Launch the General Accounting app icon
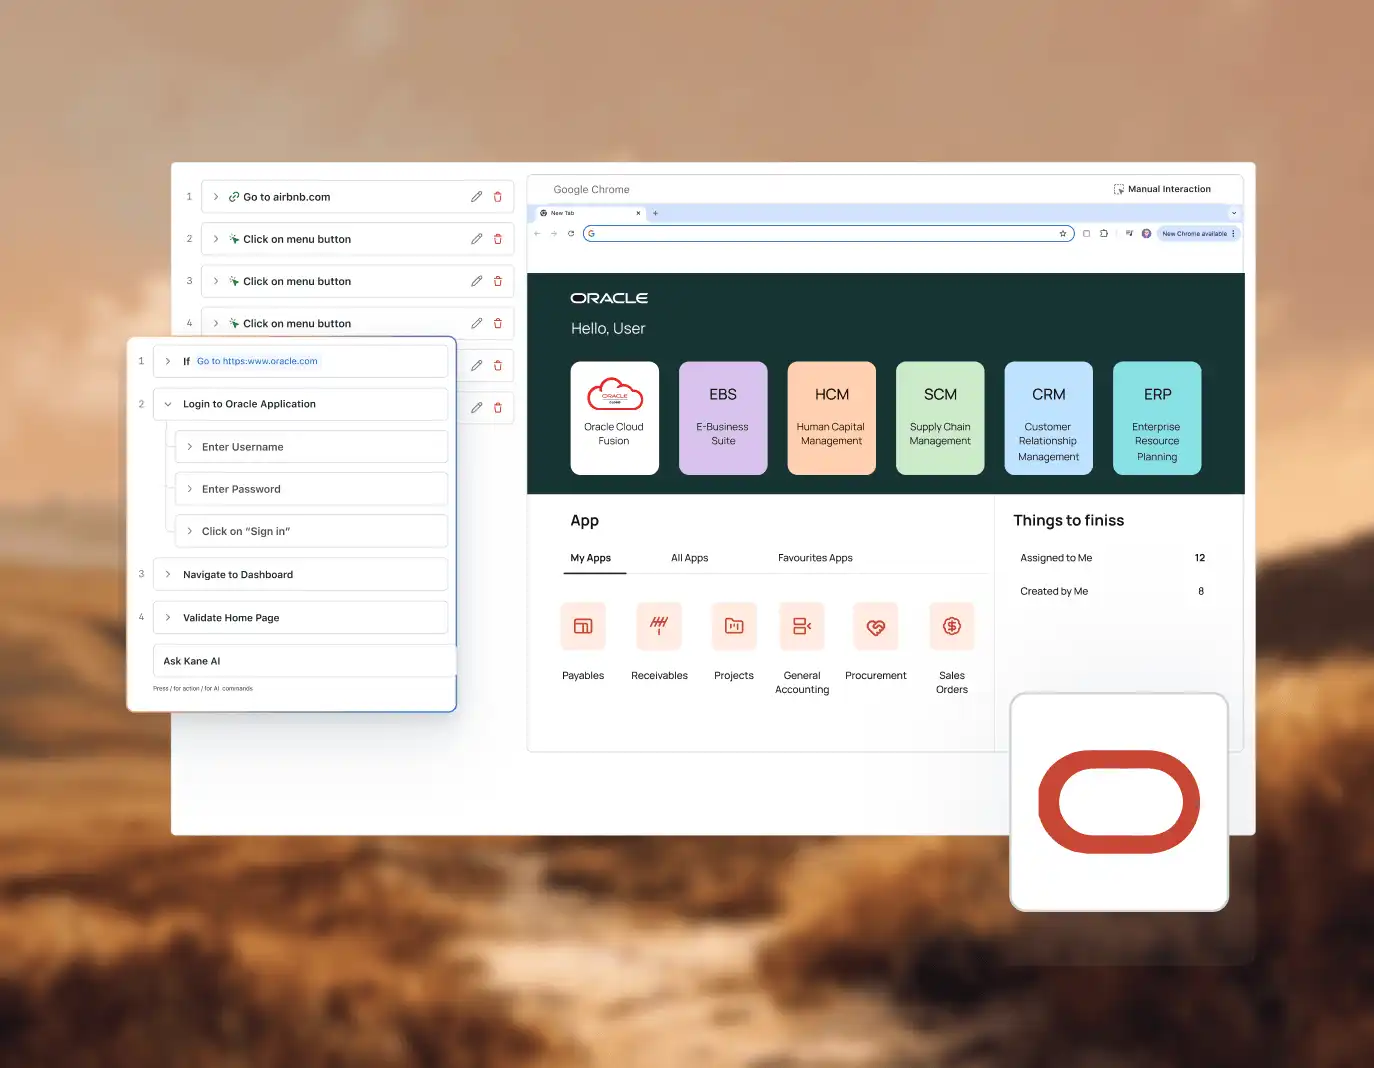1374x1068 pixels. 802,626
